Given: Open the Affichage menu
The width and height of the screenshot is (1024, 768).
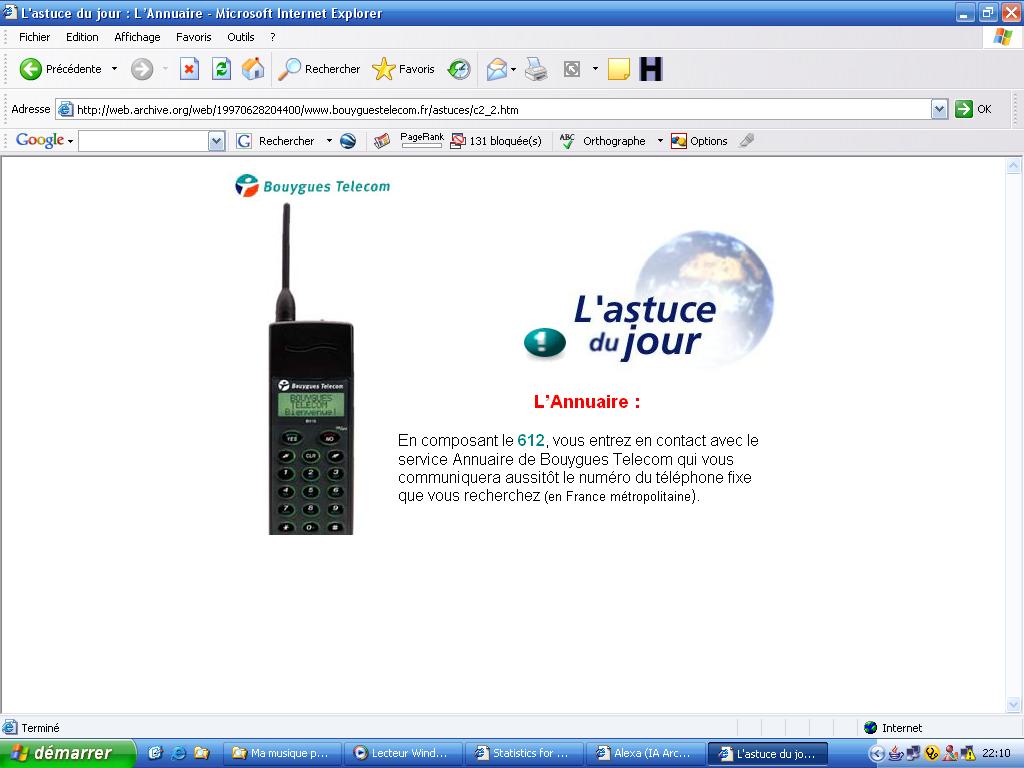Looking at the screenshot, I should [137, 37].
